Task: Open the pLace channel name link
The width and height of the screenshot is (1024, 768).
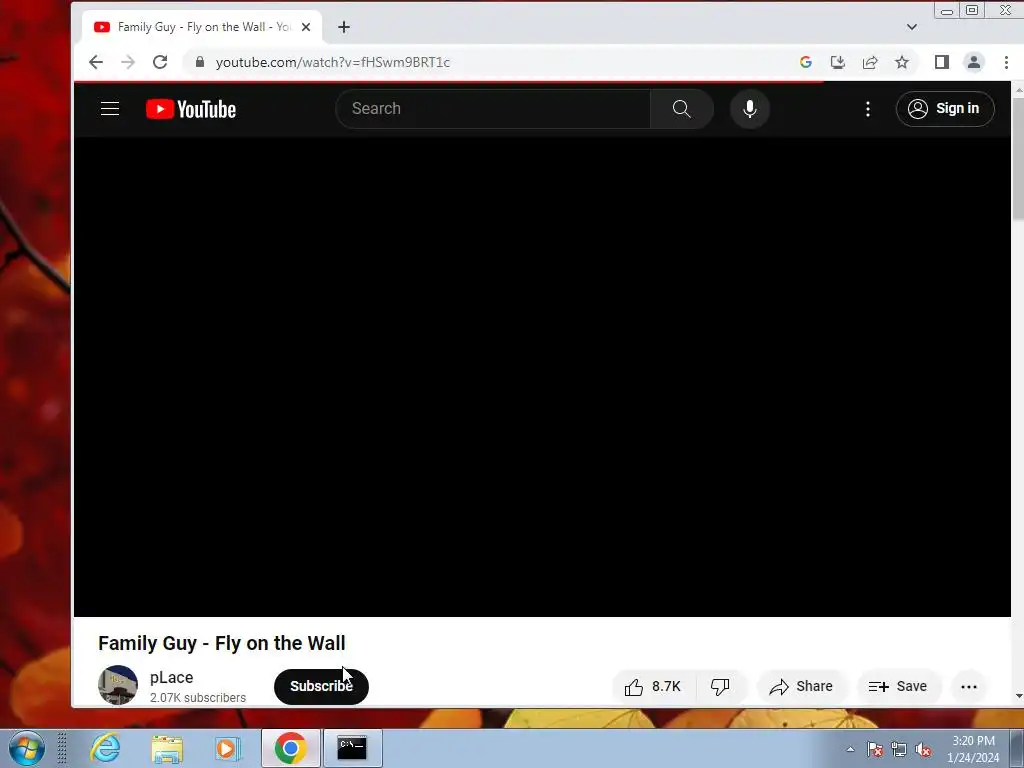Action: coord(171,677)
